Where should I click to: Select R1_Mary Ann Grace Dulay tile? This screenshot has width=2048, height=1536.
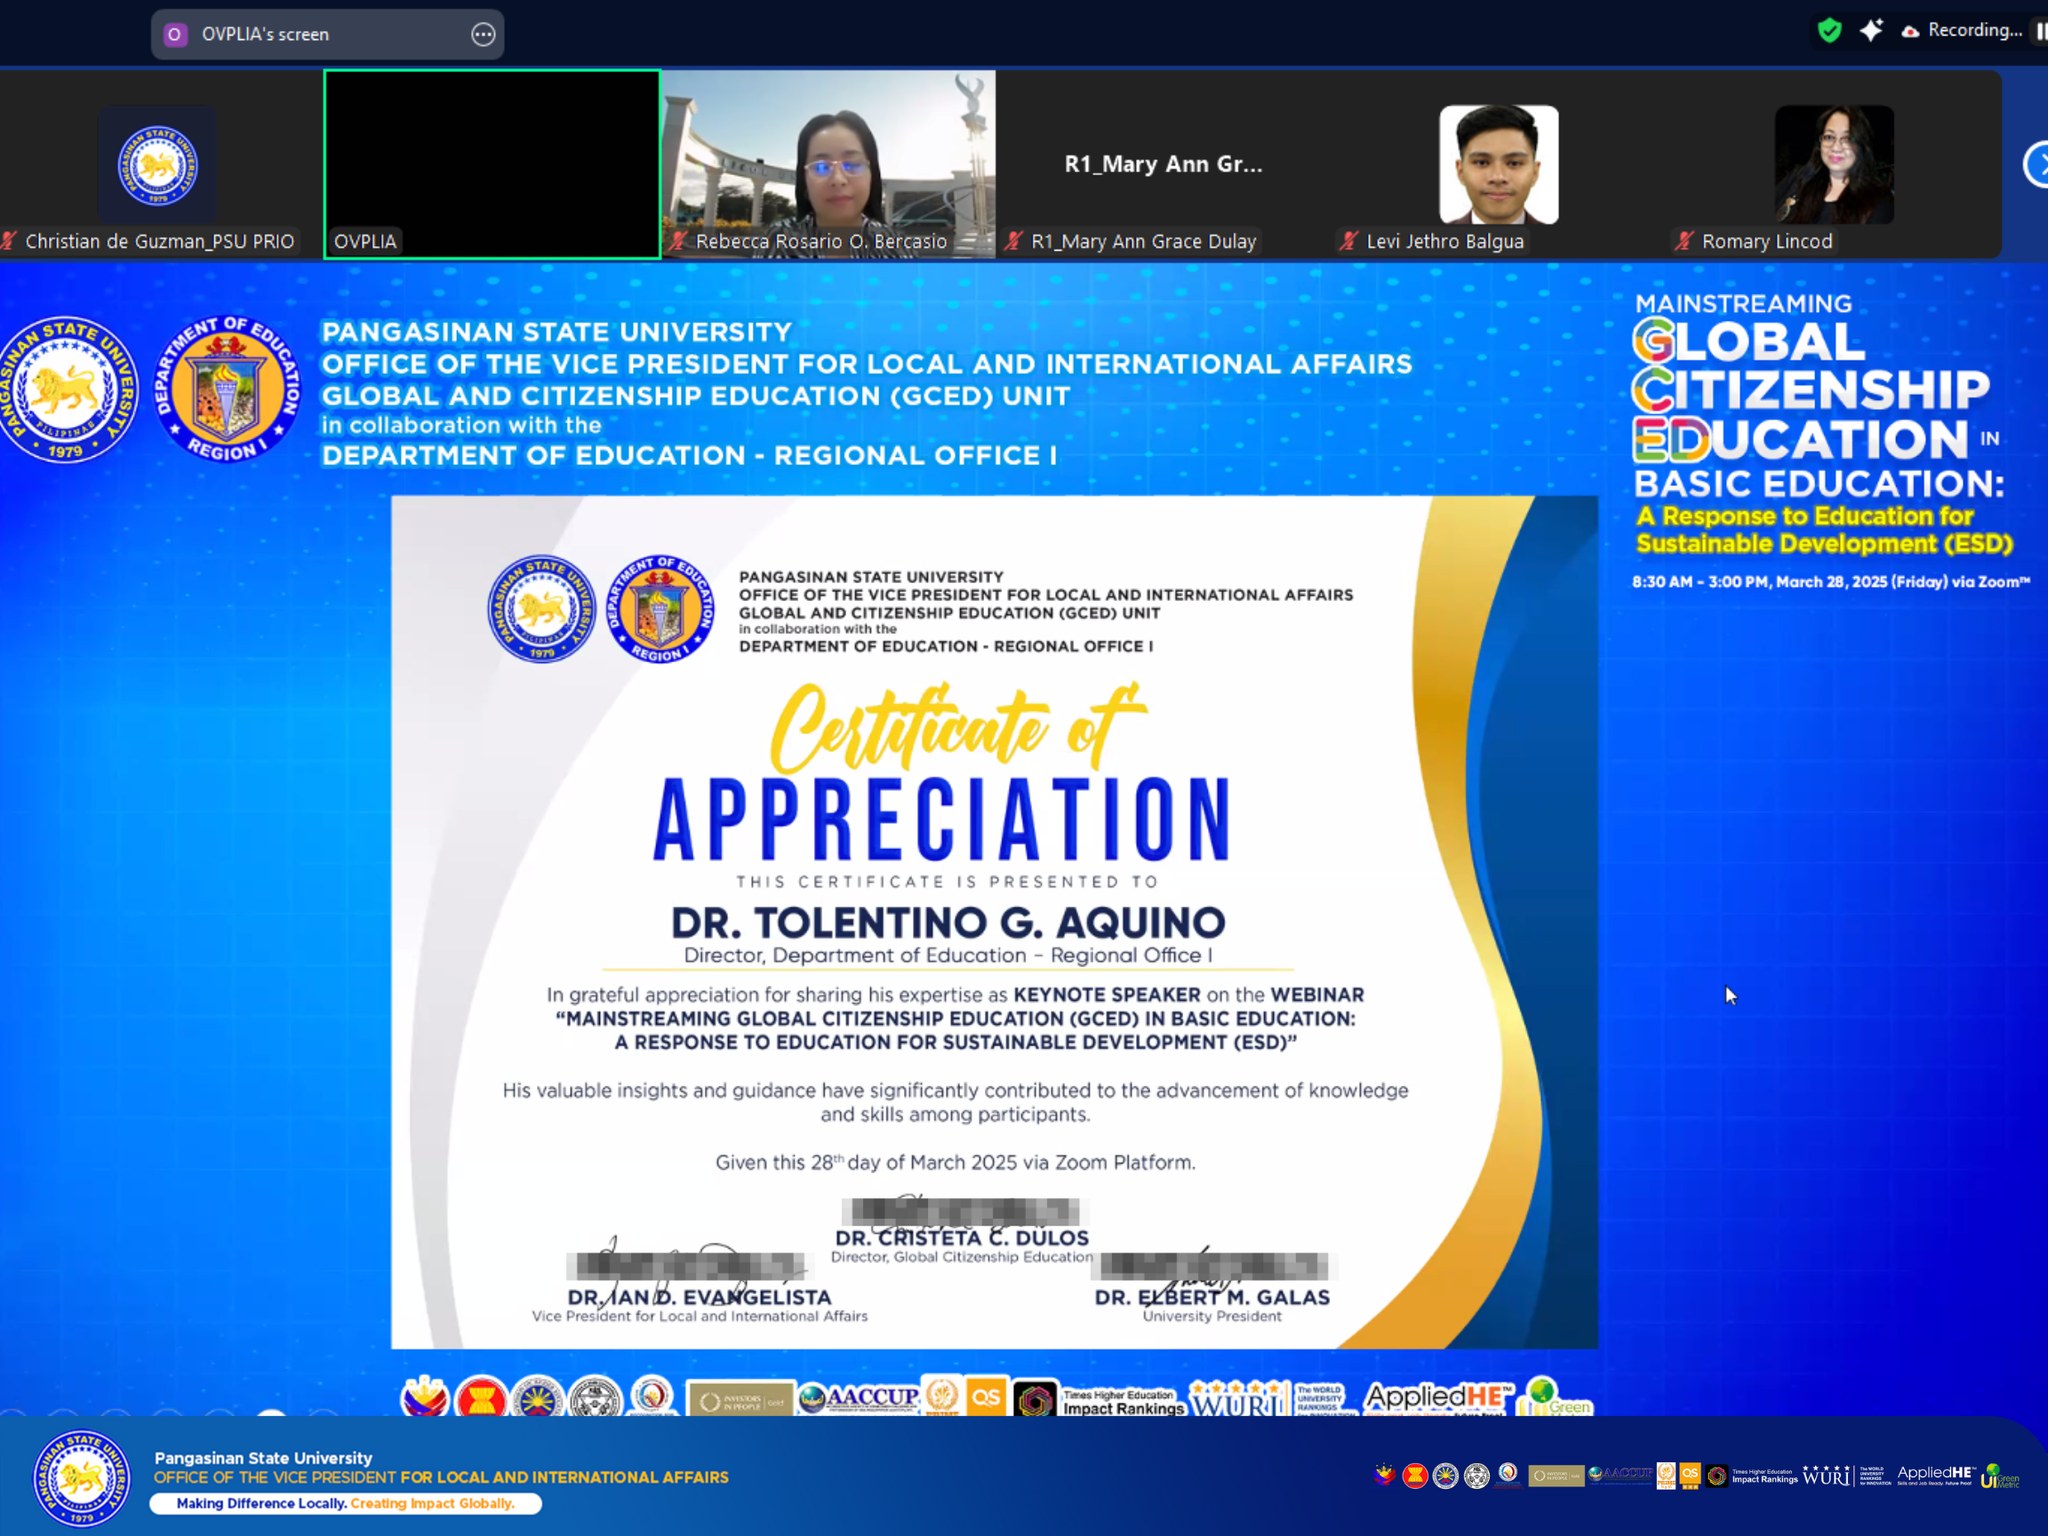pos(1163,165)
